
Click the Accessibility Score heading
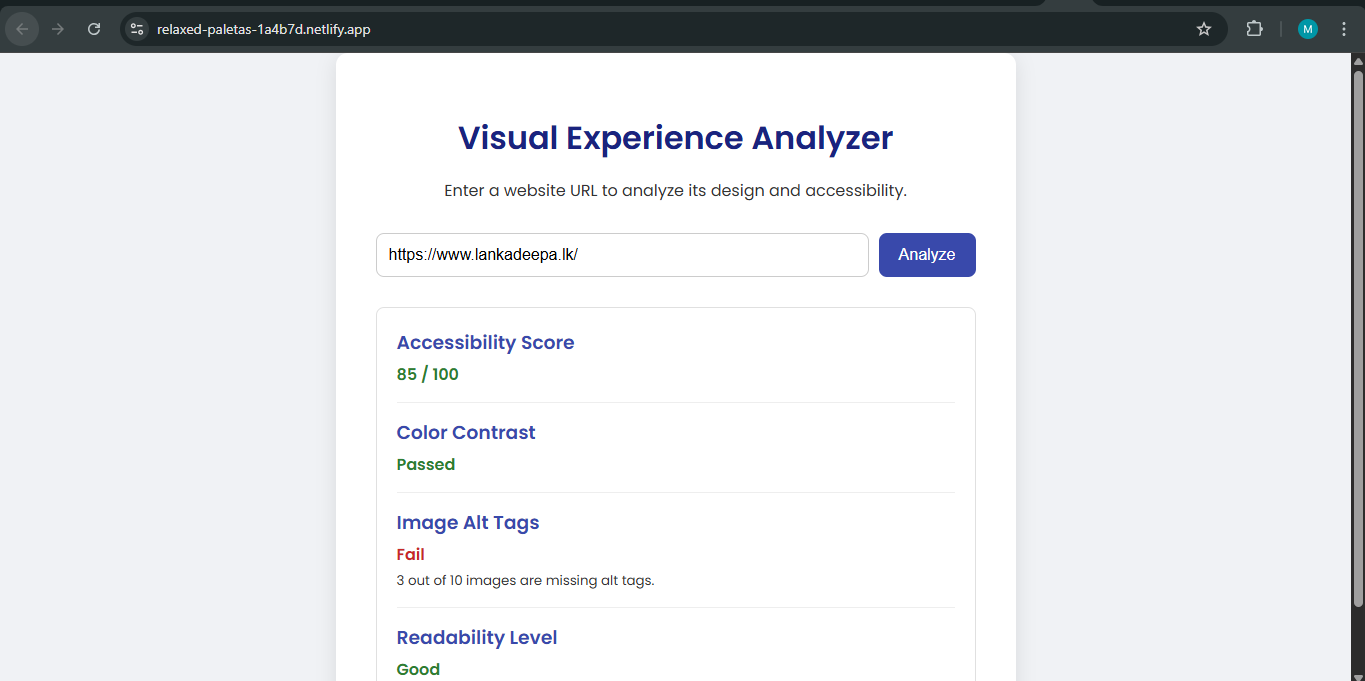click(485, 342)
